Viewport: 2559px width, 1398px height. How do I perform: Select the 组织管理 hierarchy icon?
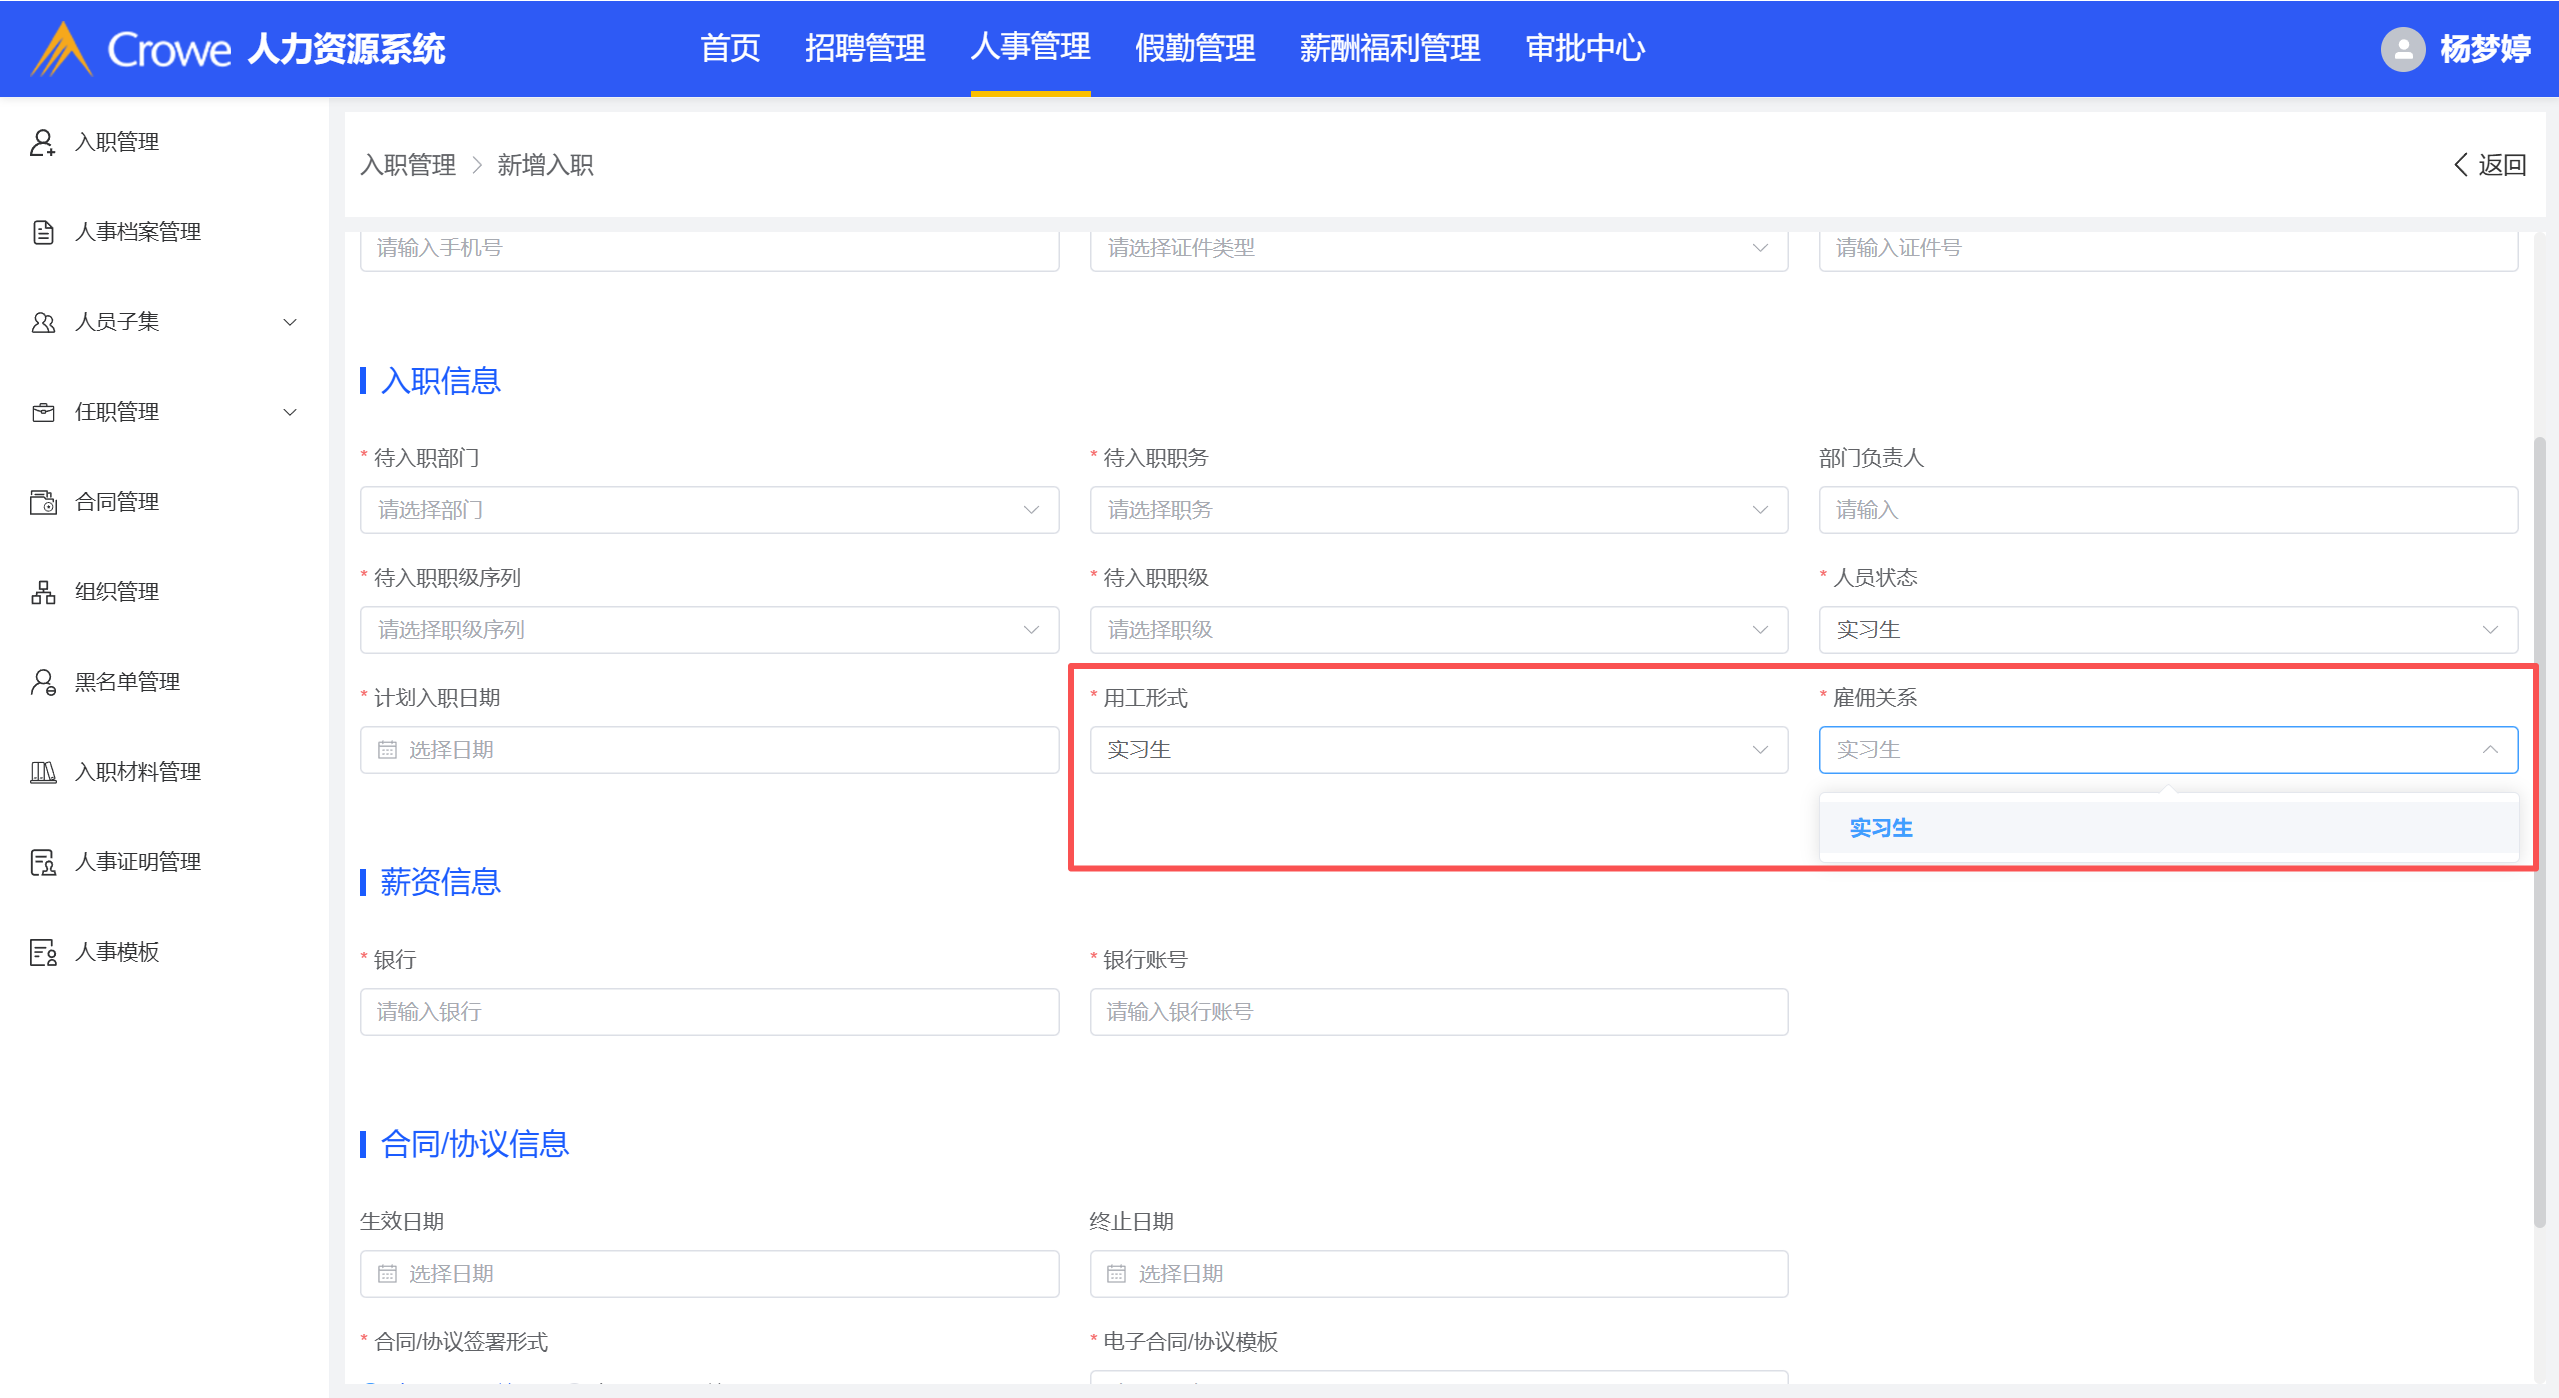[42, 592]
